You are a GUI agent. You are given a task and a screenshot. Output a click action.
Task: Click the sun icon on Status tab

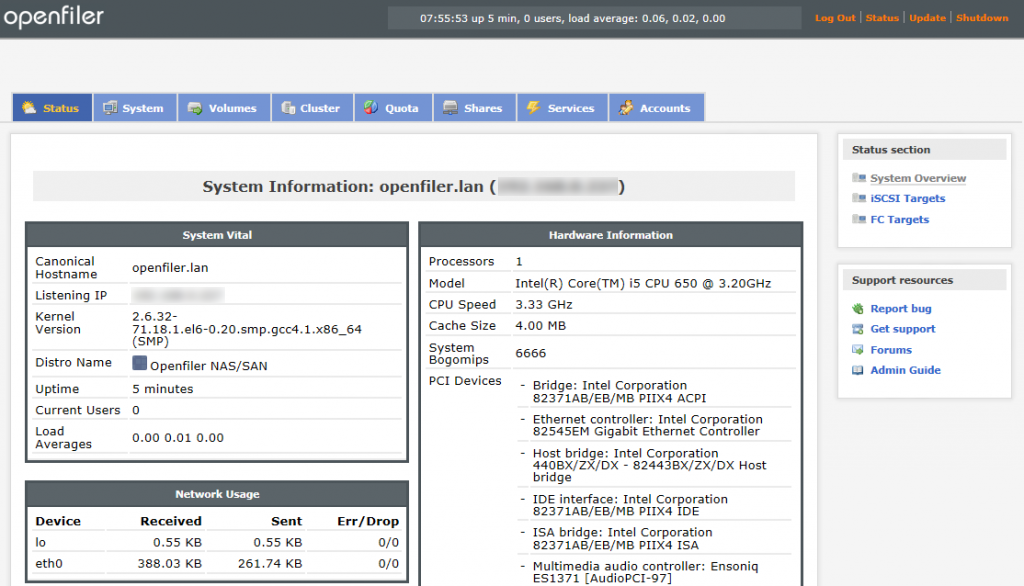click(x=29, y=108)
